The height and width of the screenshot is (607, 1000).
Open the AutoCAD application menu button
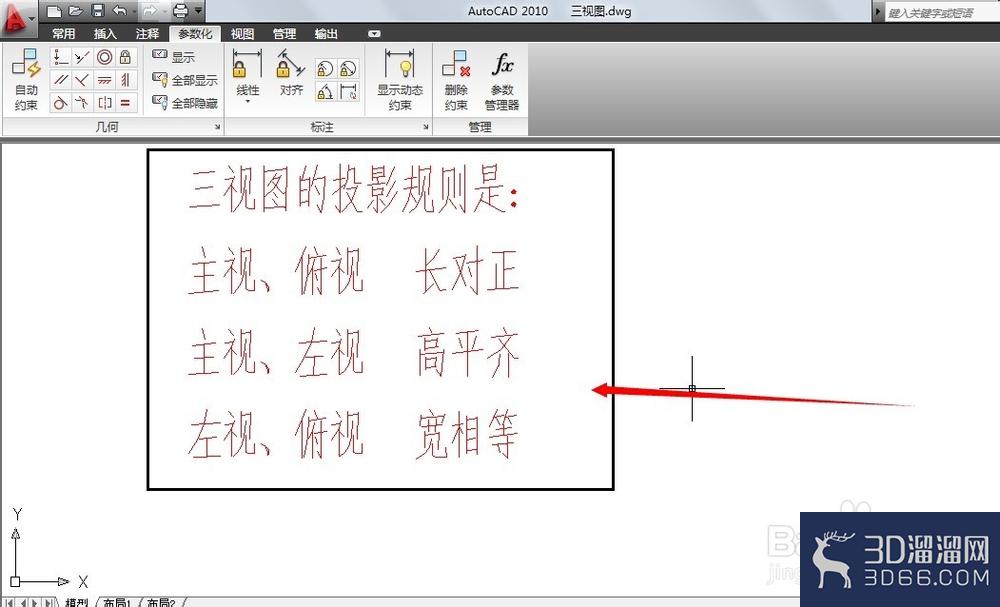(18, 17)
